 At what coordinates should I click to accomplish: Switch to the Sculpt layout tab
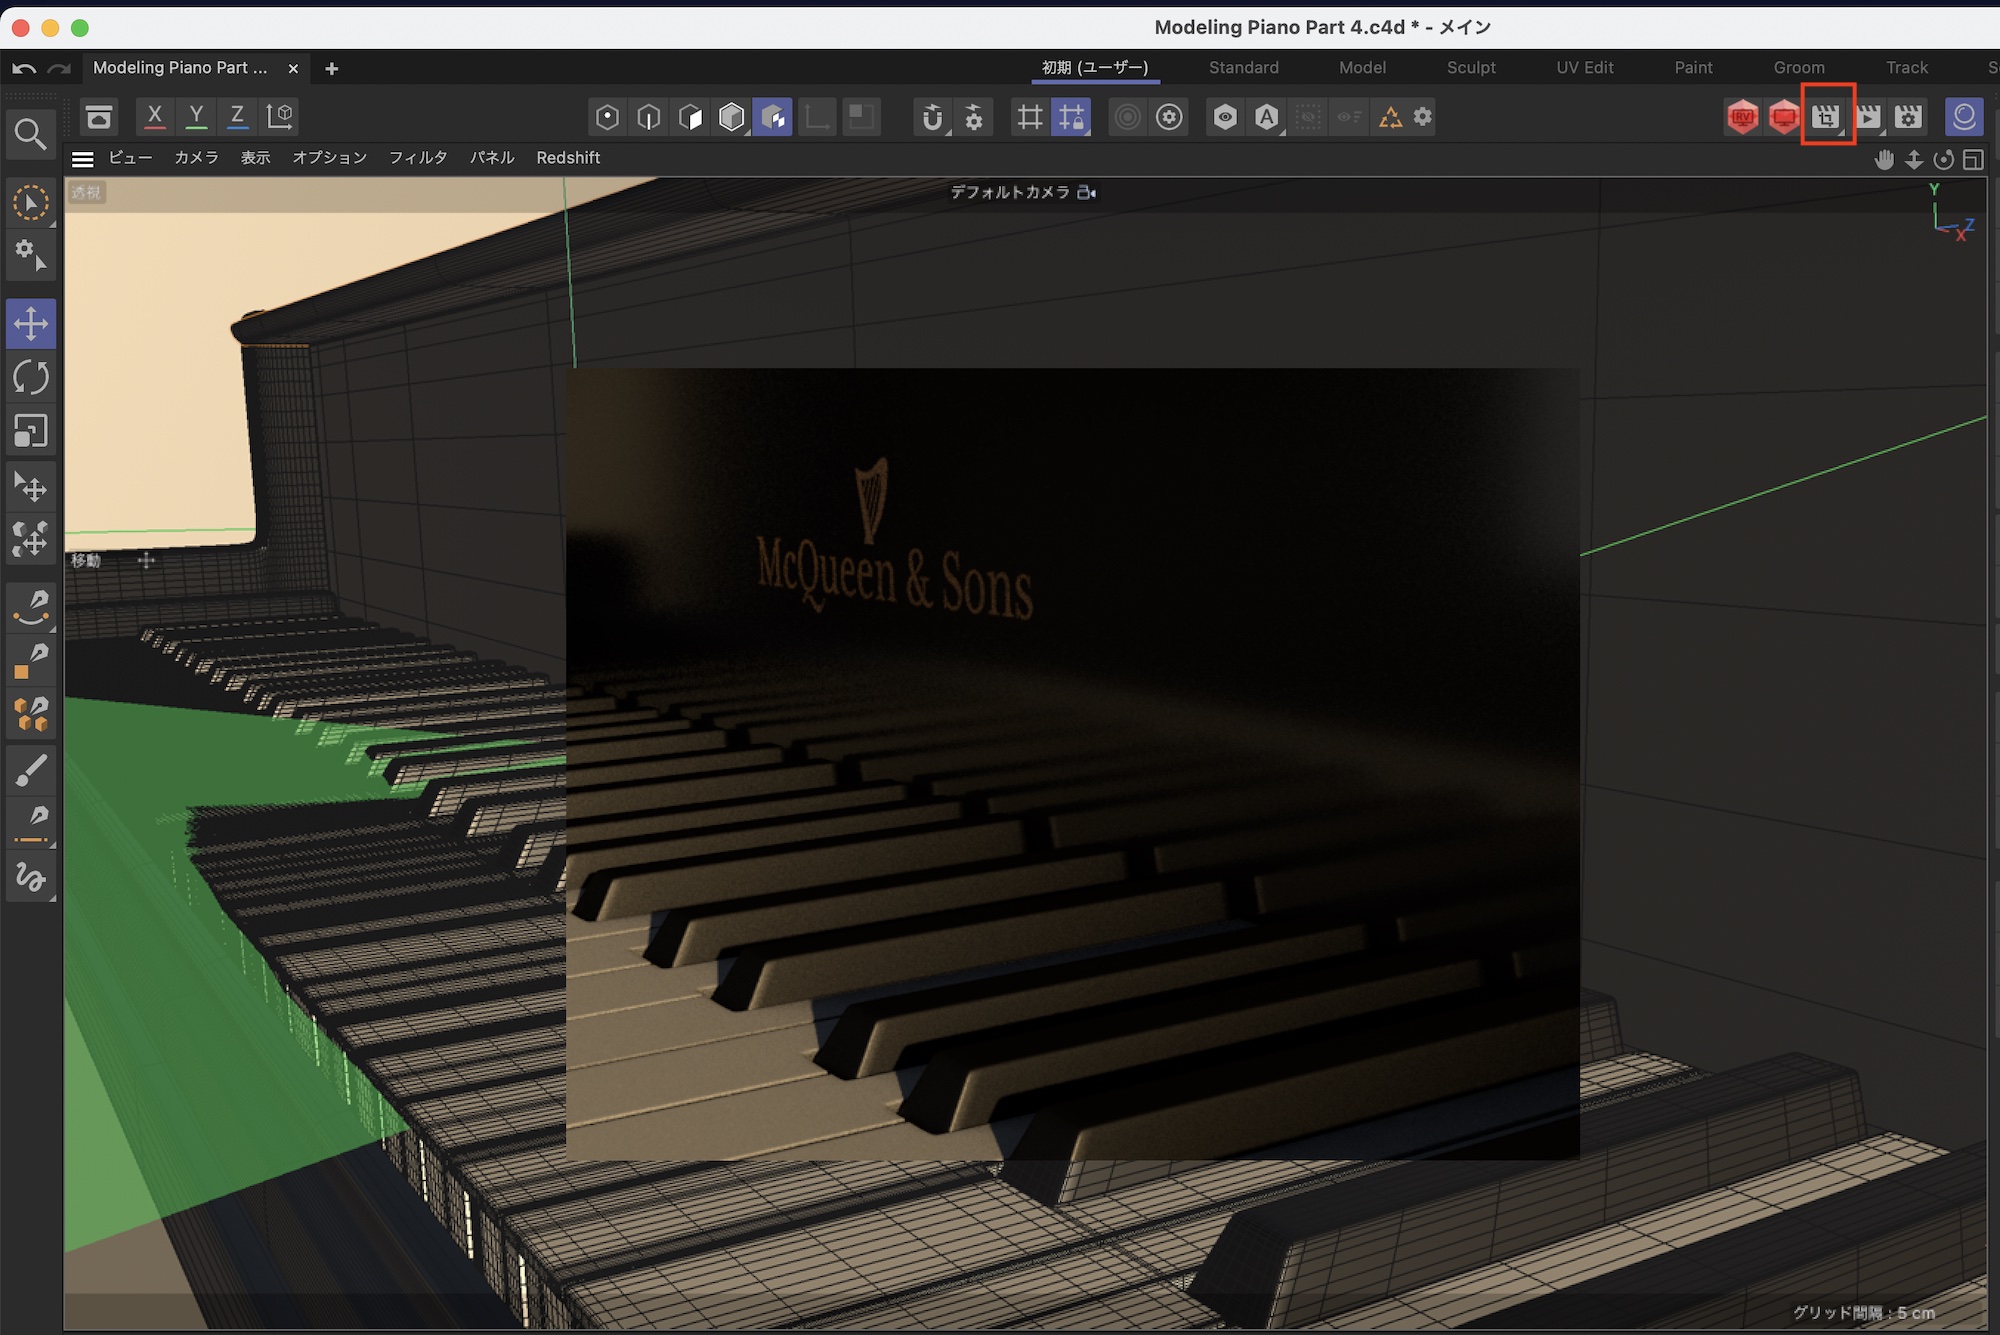[1471, 68]
